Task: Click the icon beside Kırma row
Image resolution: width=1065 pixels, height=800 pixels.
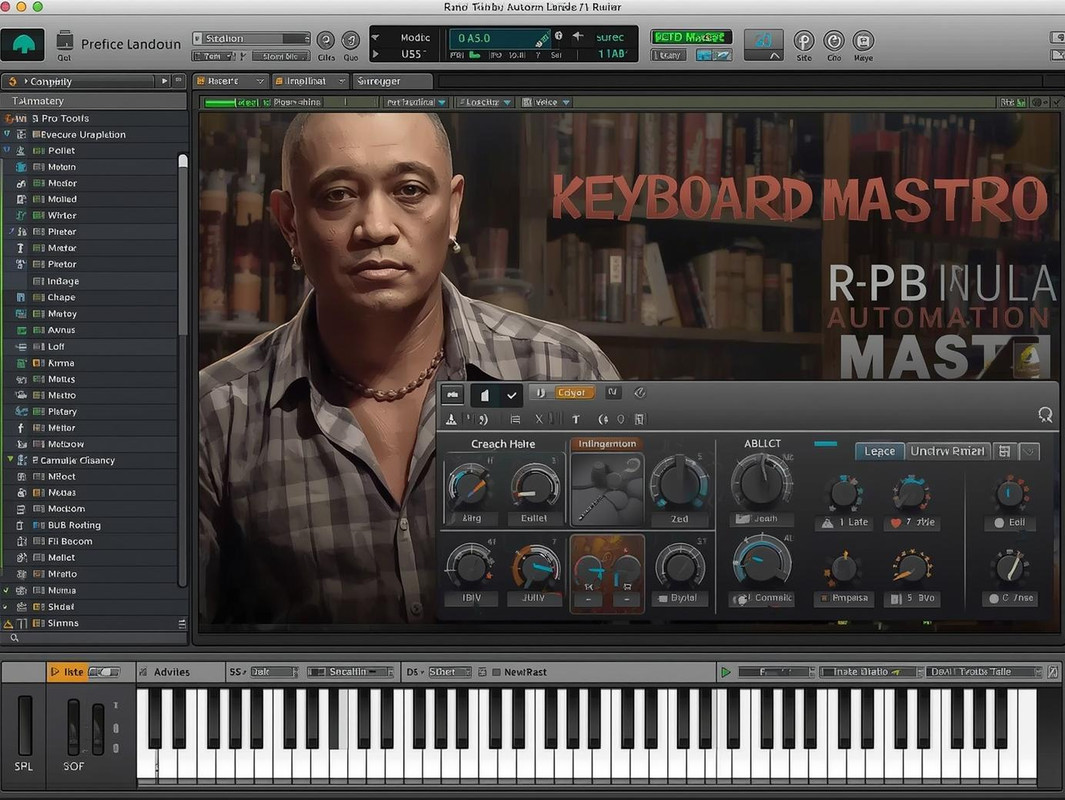Action: tap(21, 363)
